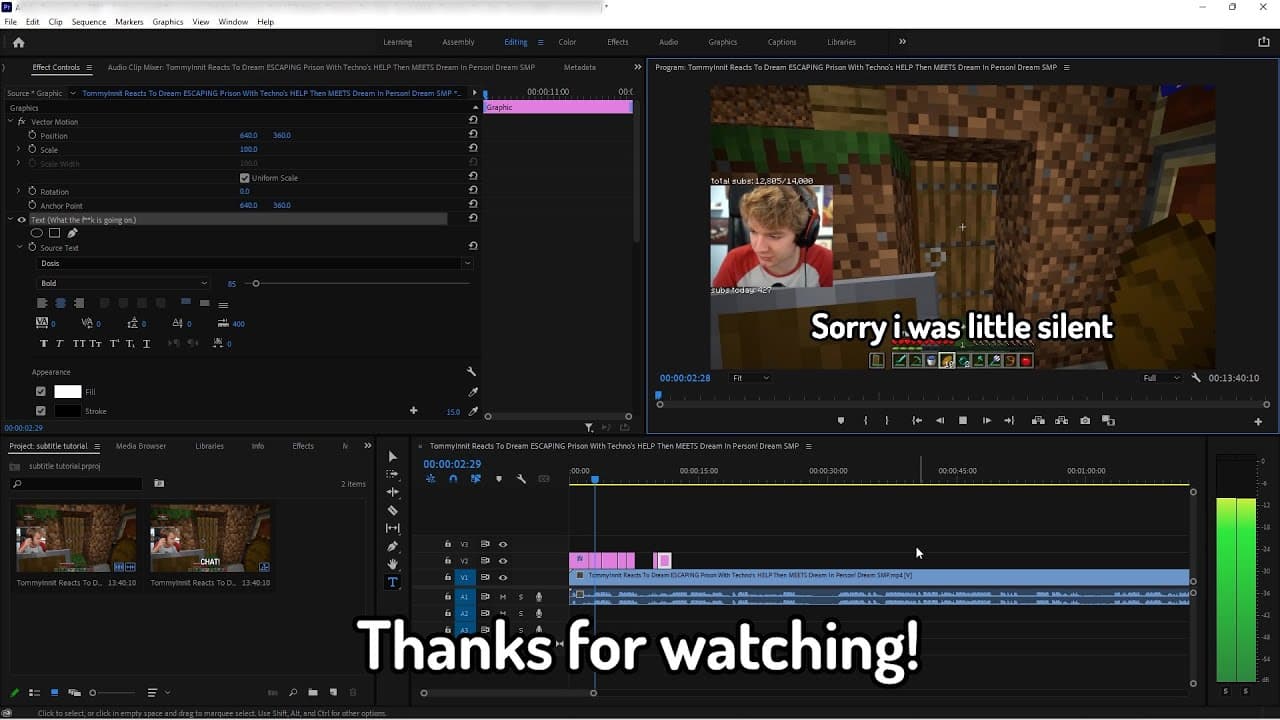Switch to the Audio workspace tab
Viewport: 1280px width, 720px height.
(668, 42)
